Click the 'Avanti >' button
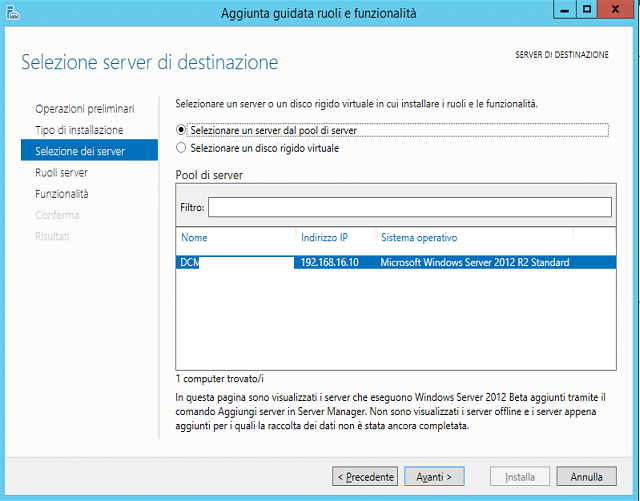The height and width of the screenshot is (501, 640). click(434, 477)
